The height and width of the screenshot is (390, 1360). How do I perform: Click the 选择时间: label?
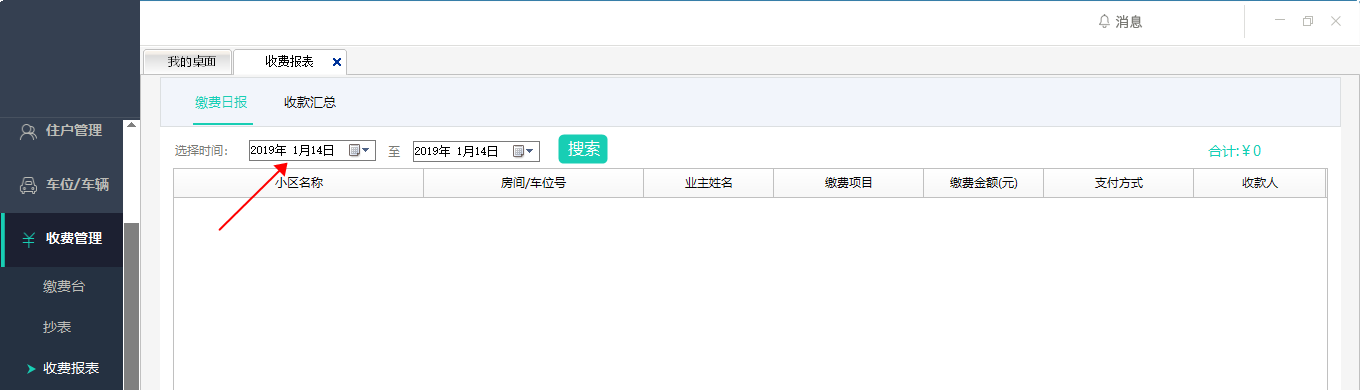[201, 151]
